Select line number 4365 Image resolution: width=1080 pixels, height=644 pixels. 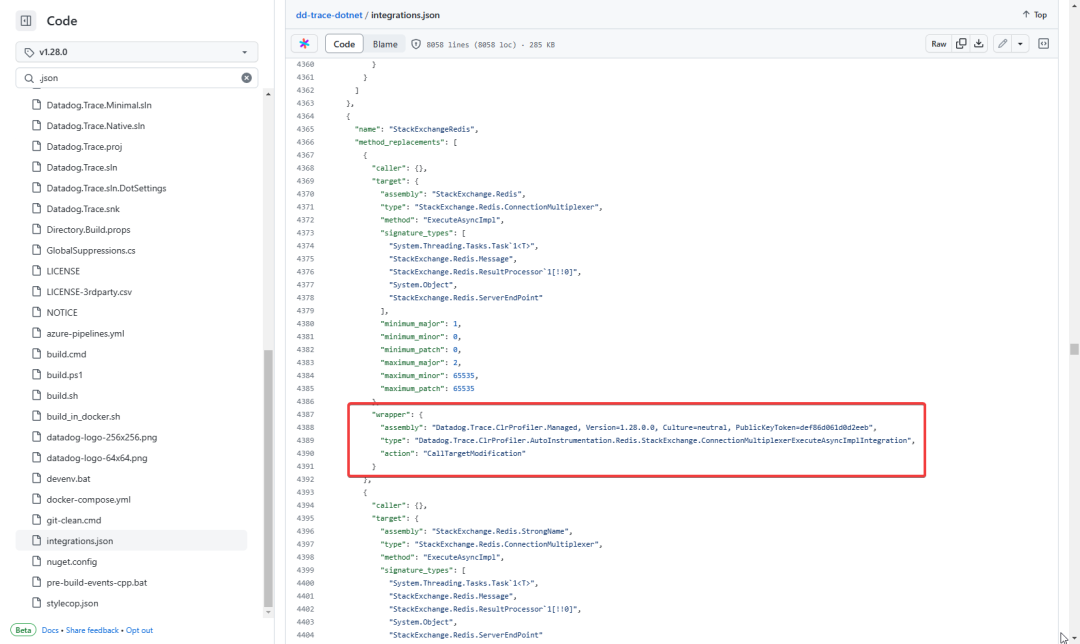305,129
